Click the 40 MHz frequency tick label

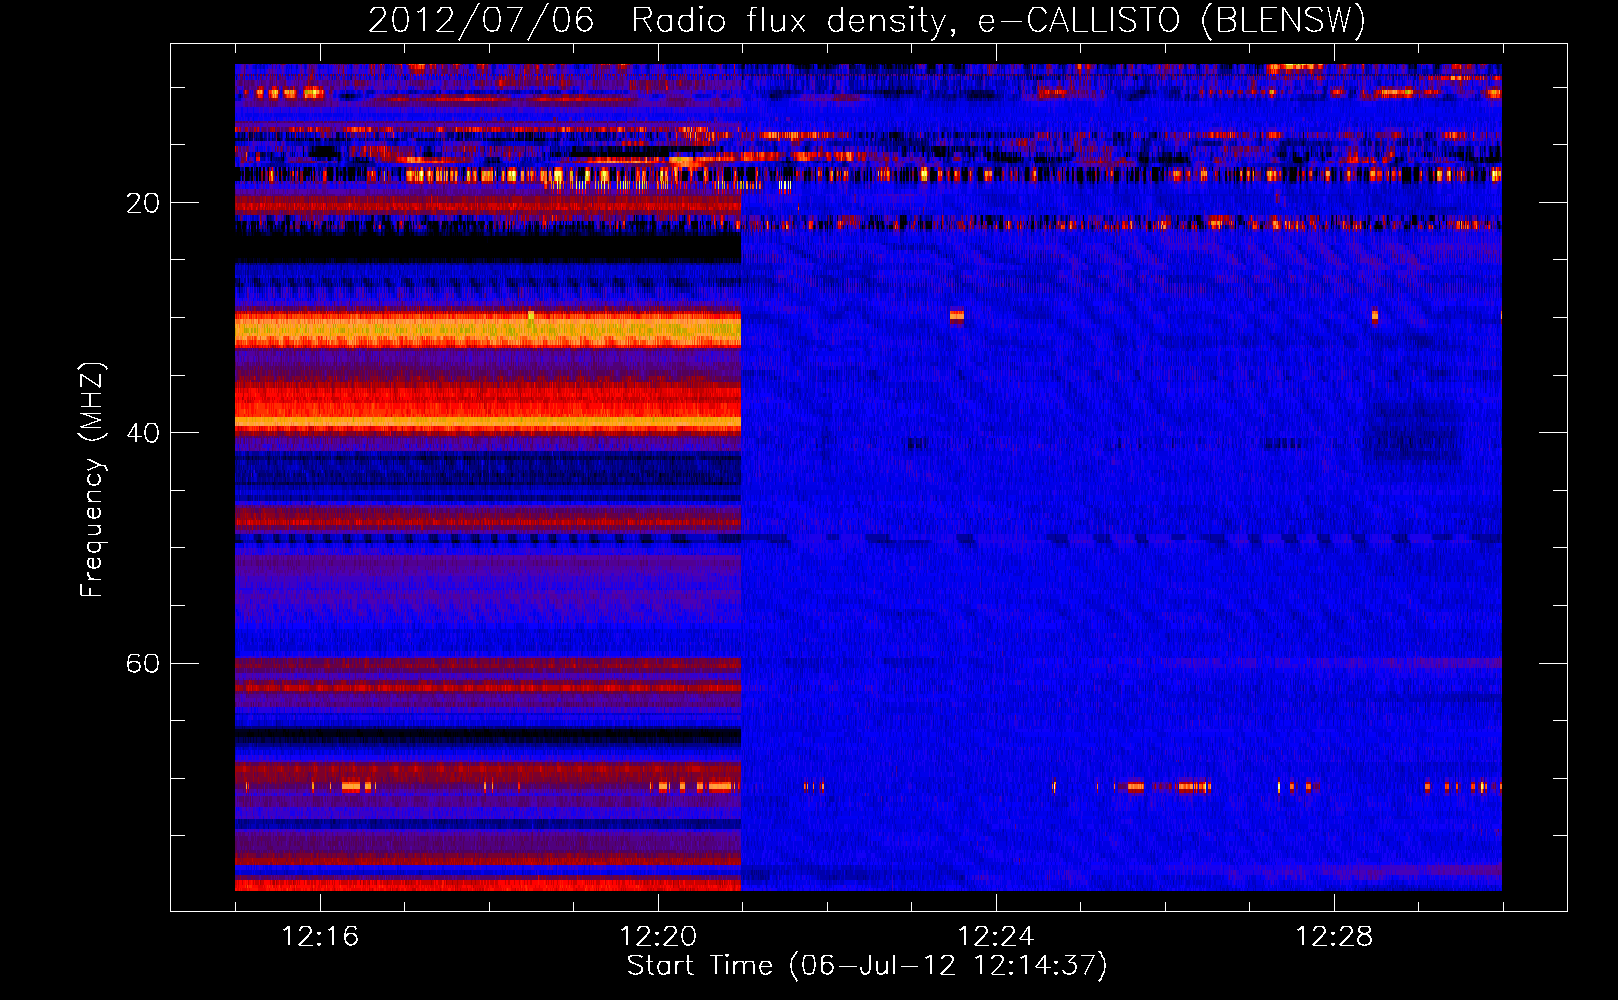(x=142, y=433)
